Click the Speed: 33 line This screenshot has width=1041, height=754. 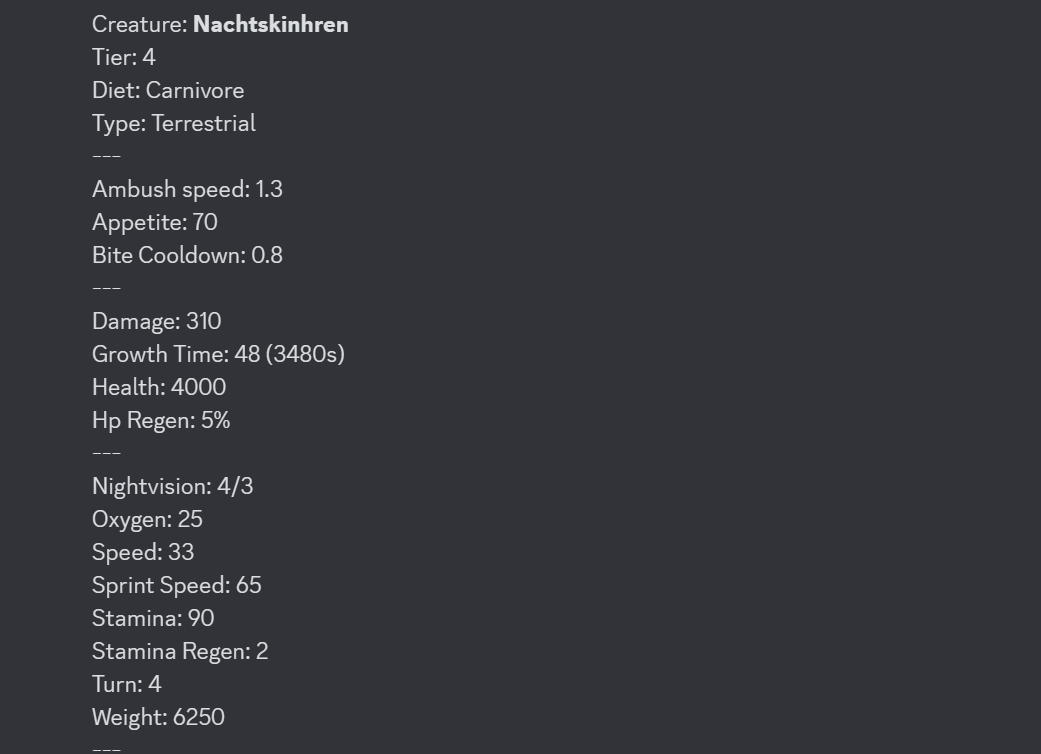click(143, 552)
